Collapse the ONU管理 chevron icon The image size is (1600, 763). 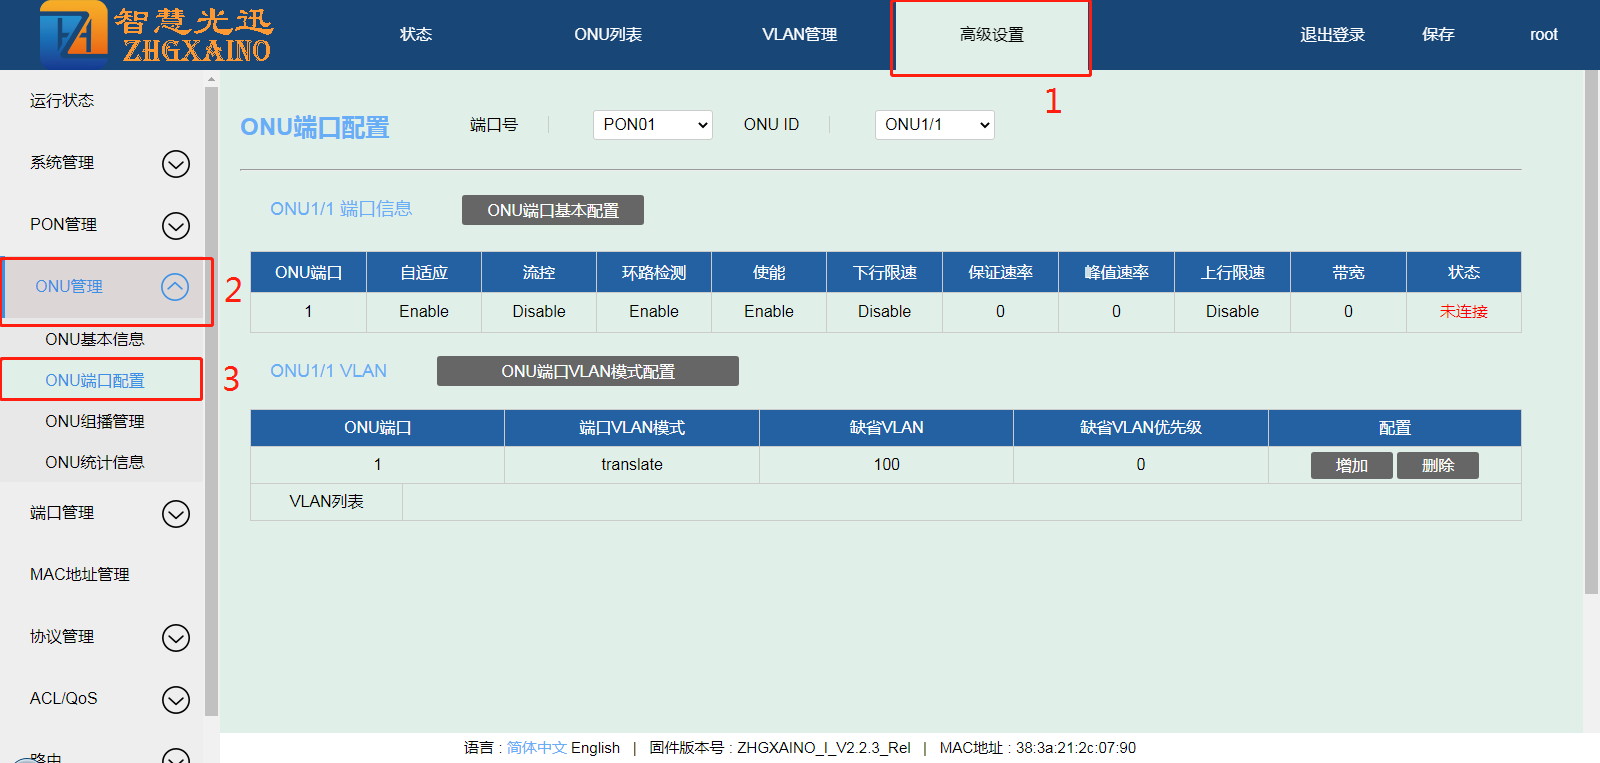(x=175, y=288)
